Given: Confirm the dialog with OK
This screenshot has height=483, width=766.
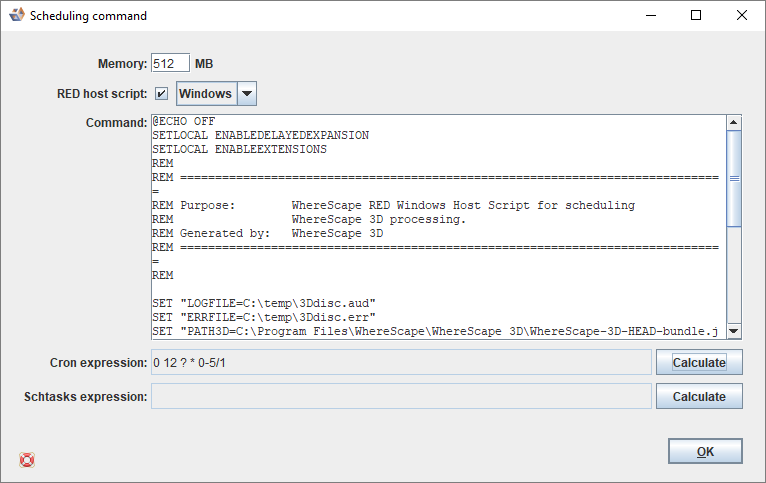Looking at the screenshot, I should [x=705, y=452].
